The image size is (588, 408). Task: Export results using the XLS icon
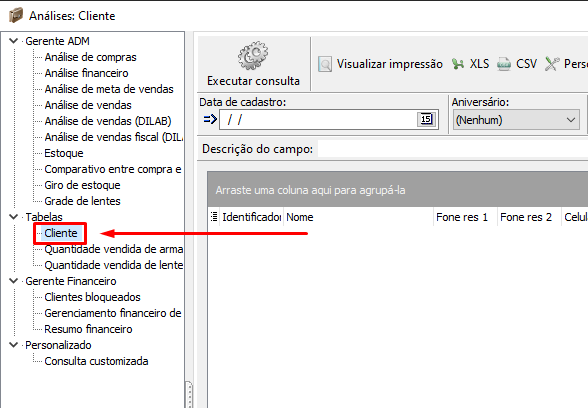click(x=458, y=64)
